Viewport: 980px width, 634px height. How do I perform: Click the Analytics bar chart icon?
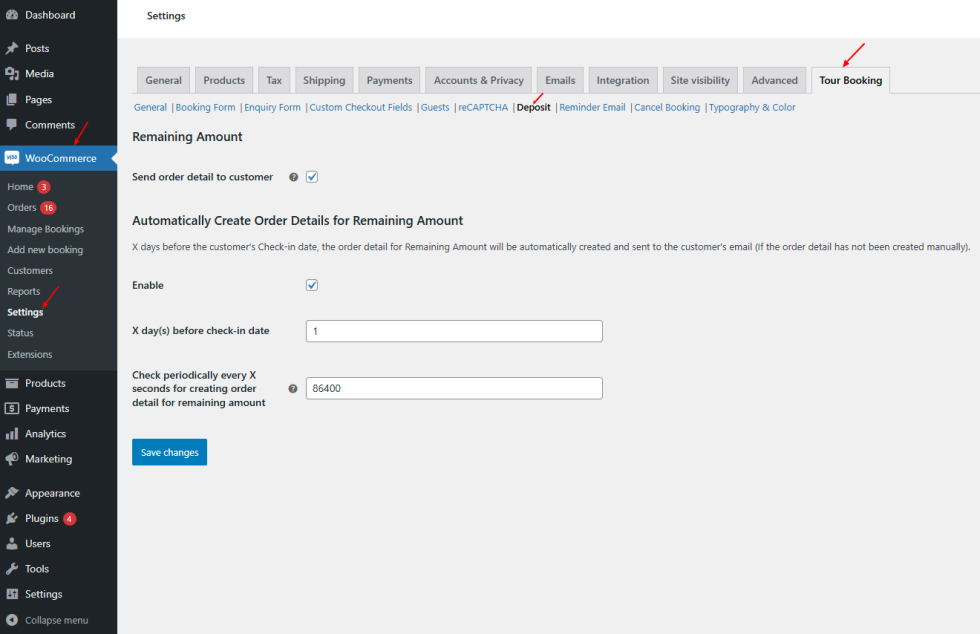pos(12,434)
